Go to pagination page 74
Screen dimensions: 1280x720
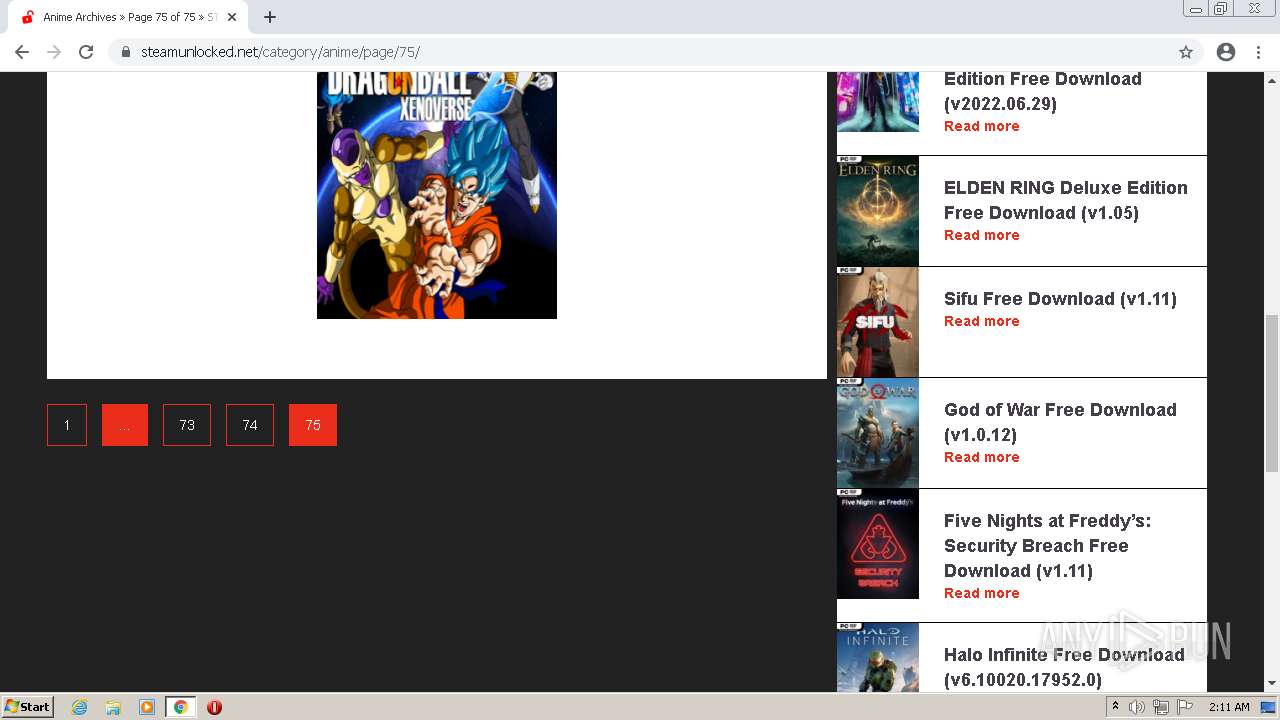[x=250, y=425]
